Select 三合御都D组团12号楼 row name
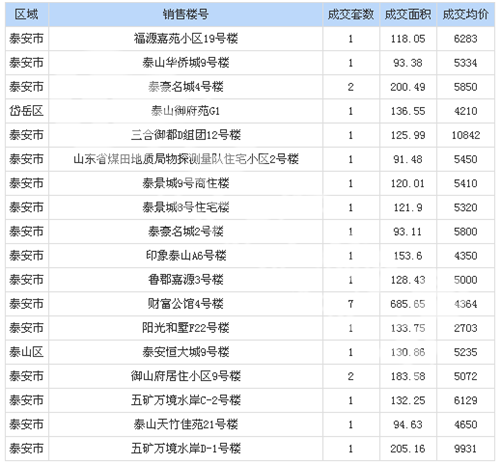500x464 pixels. 186,135
